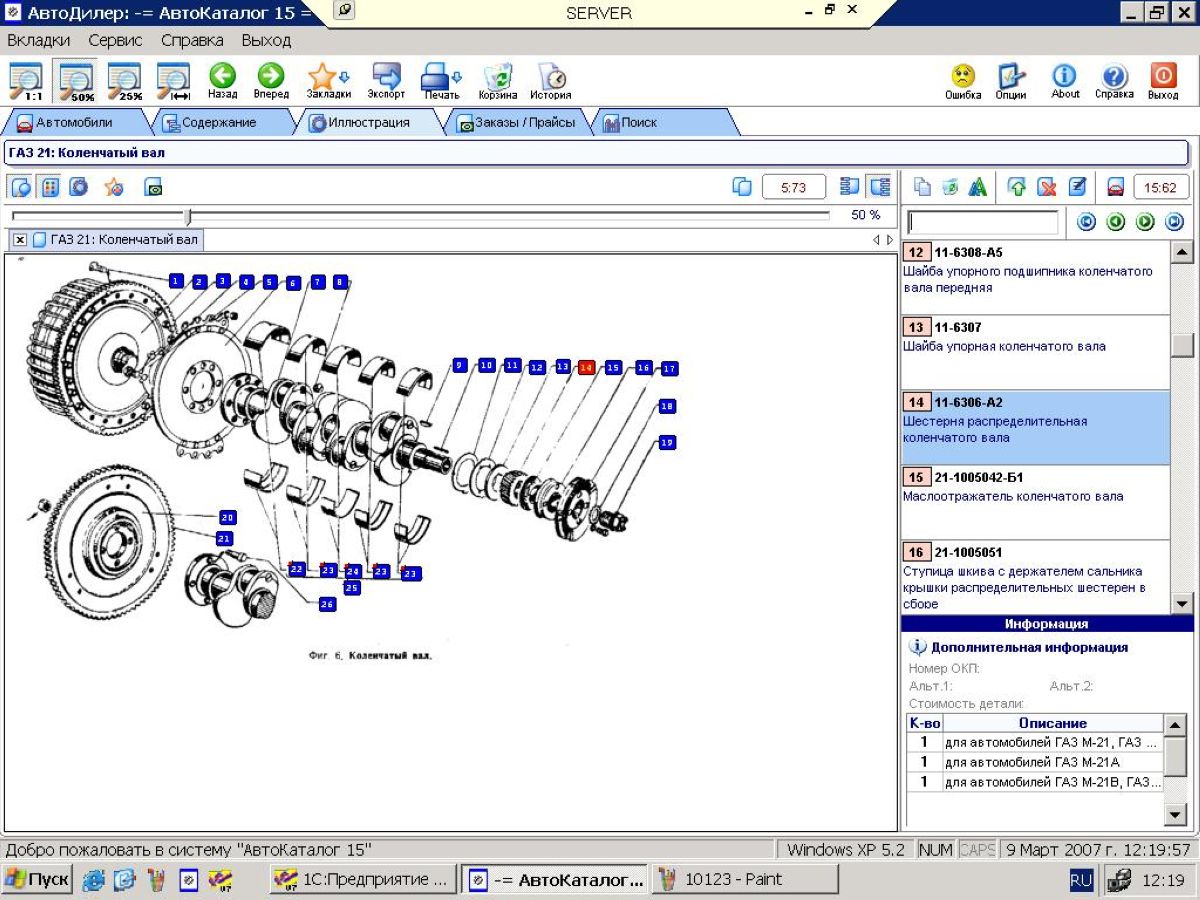Open the Сервис menu

pyautogui.click(x=115, y=40)
